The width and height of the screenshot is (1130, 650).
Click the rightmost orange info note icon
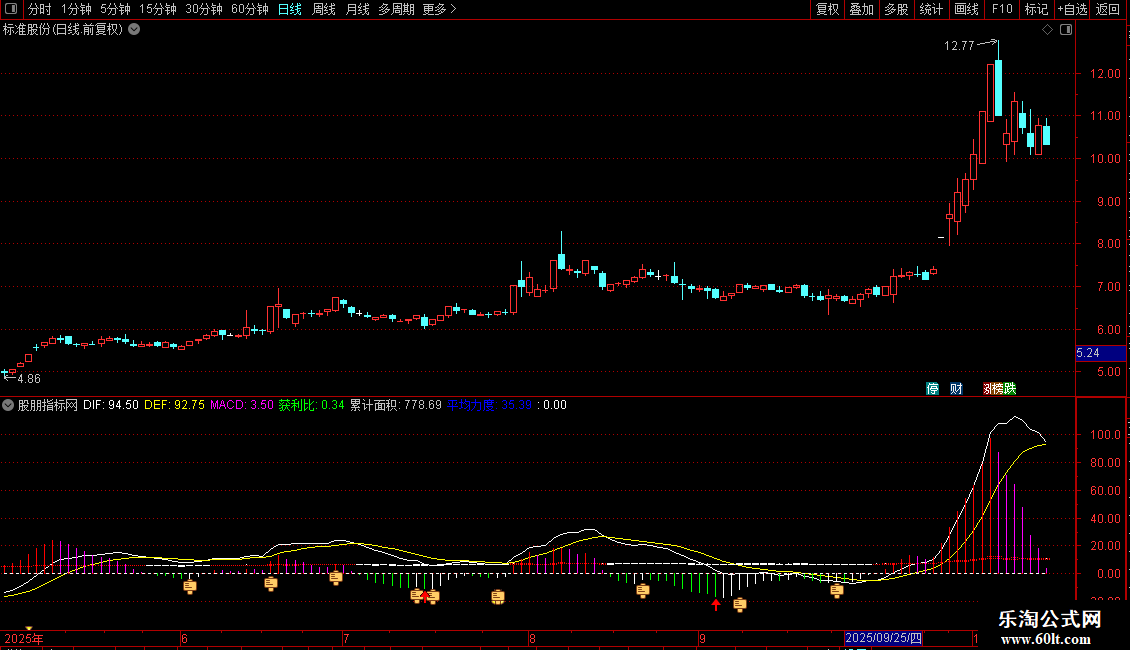[836, 591]
